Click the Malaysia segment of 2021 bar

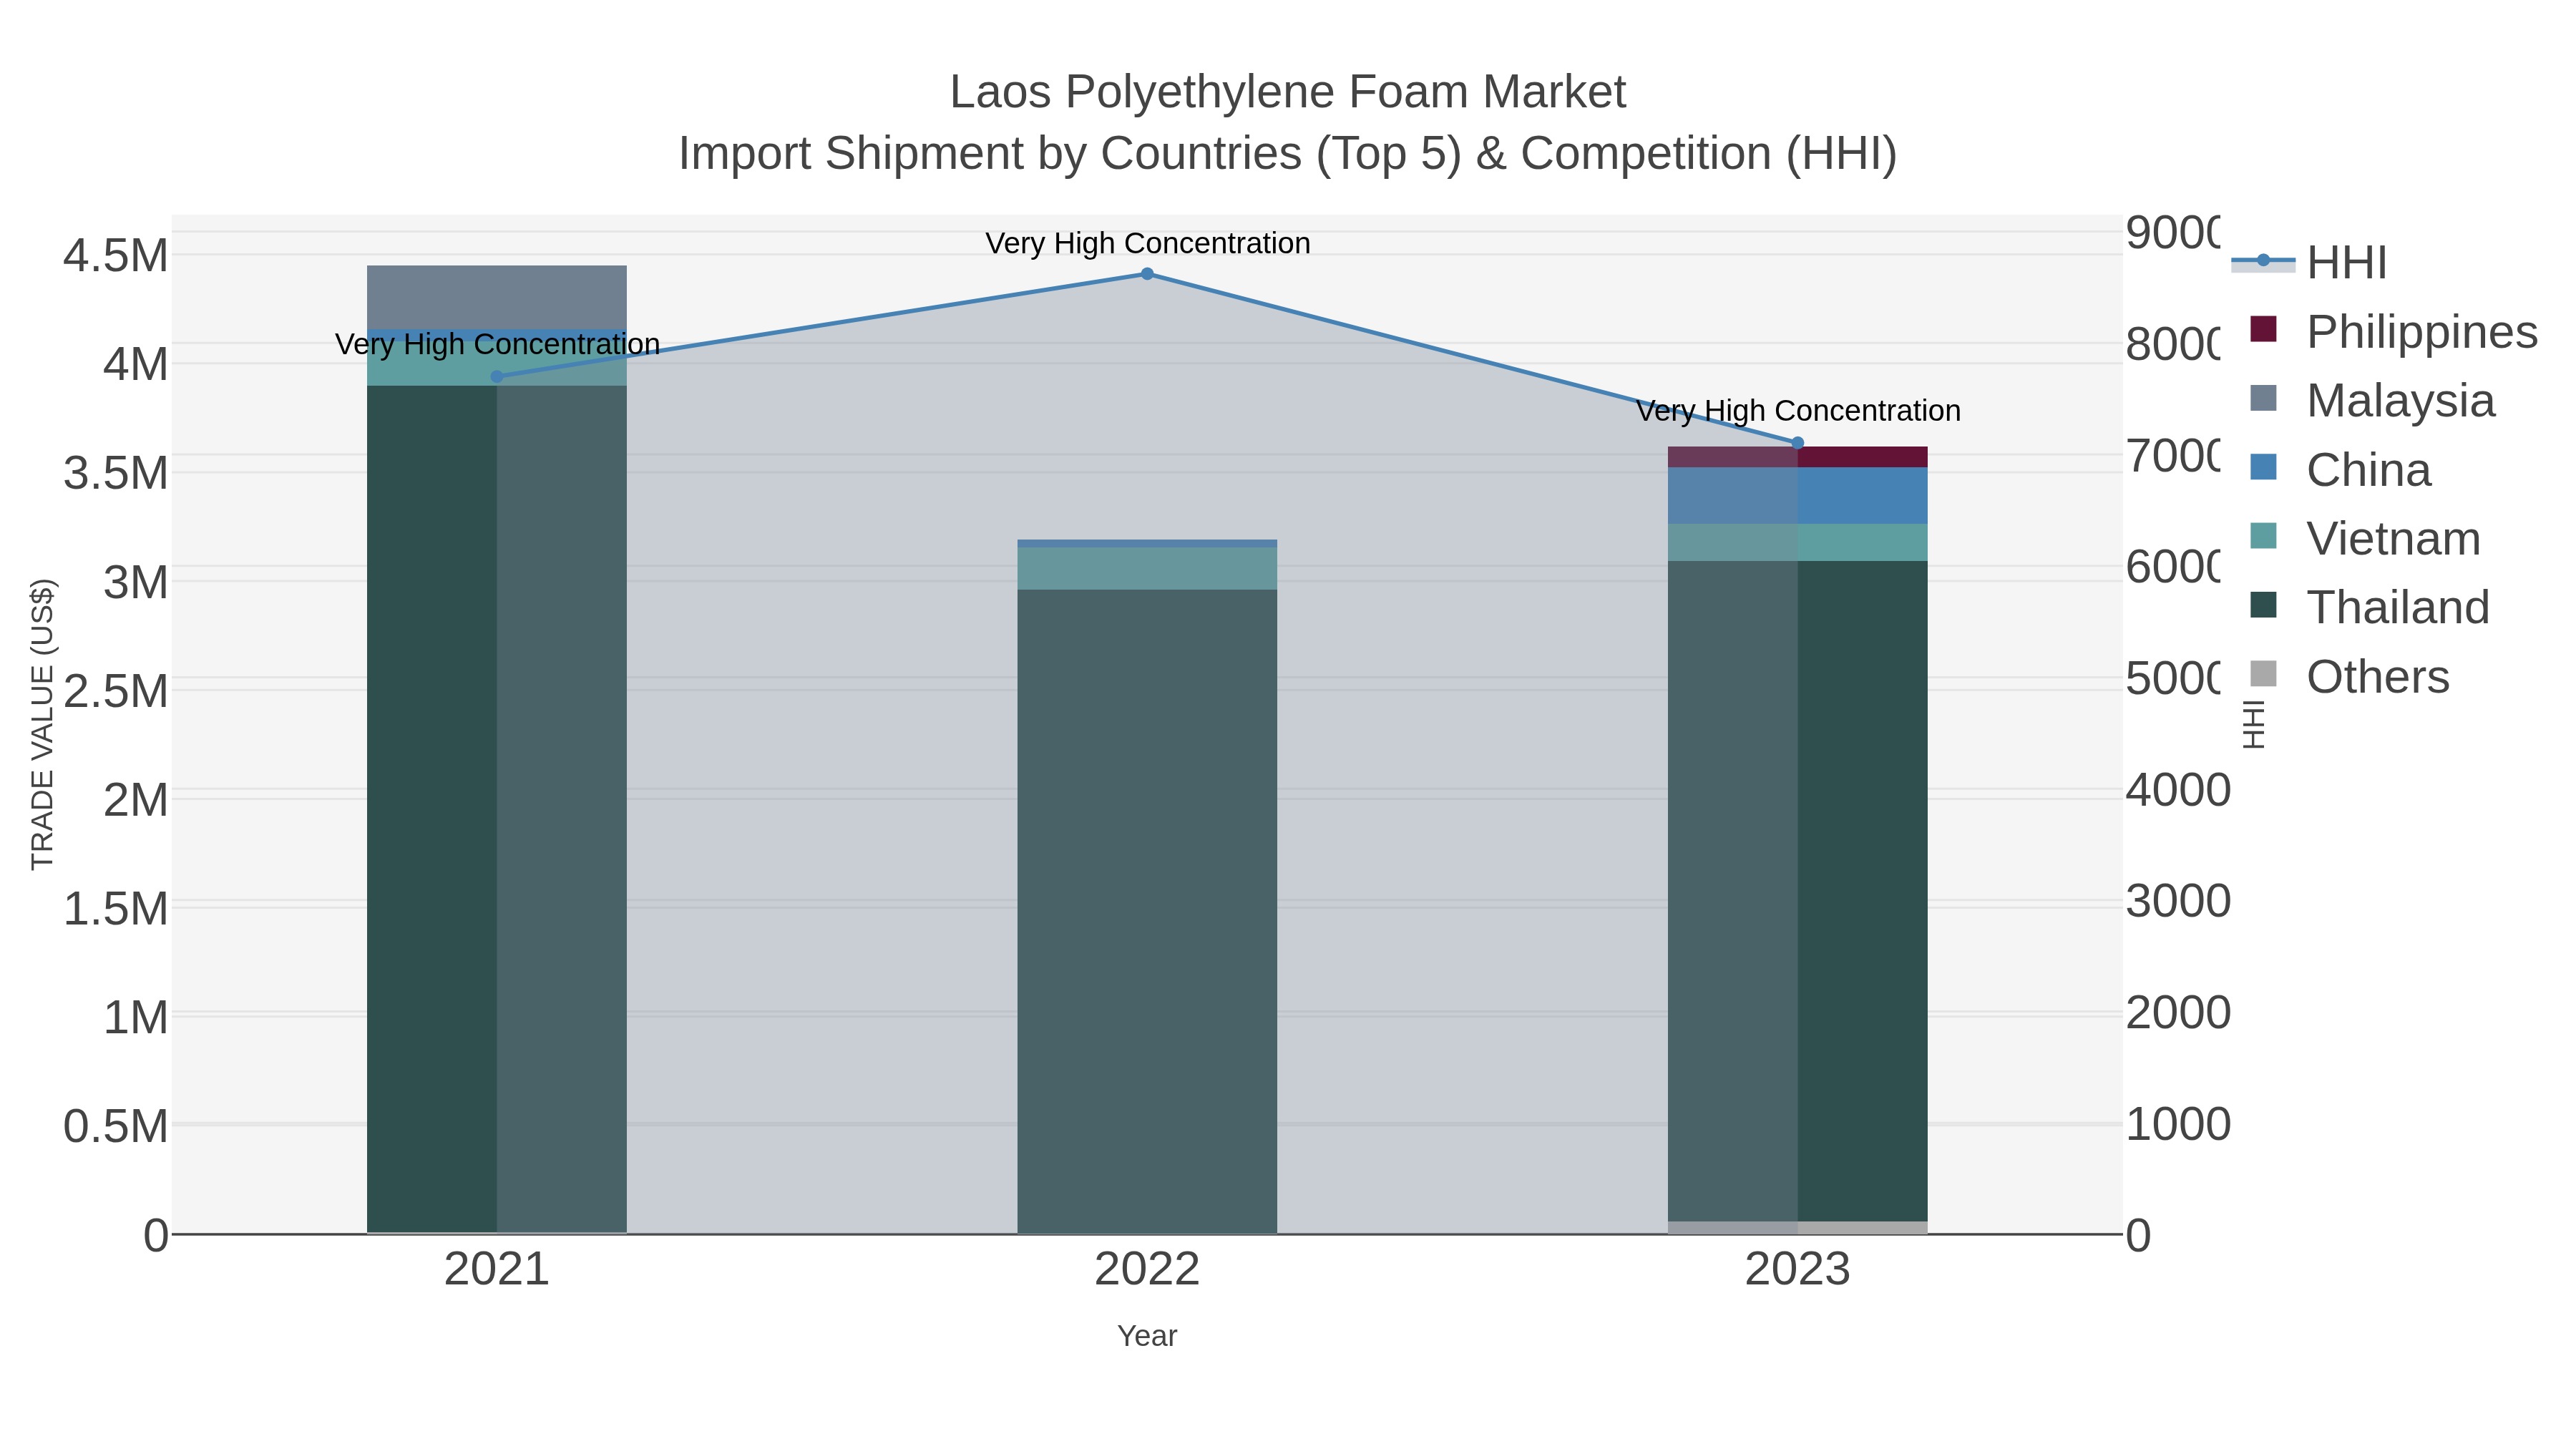coord(497,297)
